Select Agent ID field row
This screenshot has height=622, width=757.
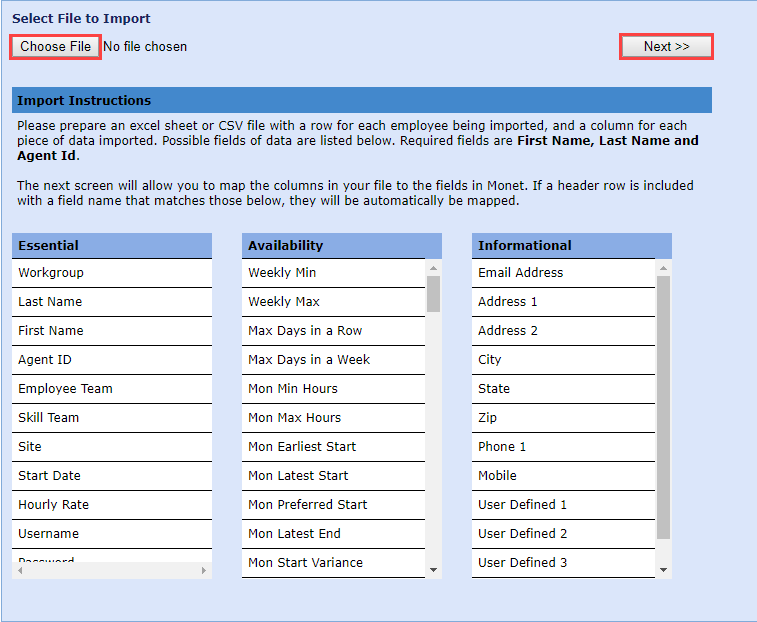coord(112,360)
